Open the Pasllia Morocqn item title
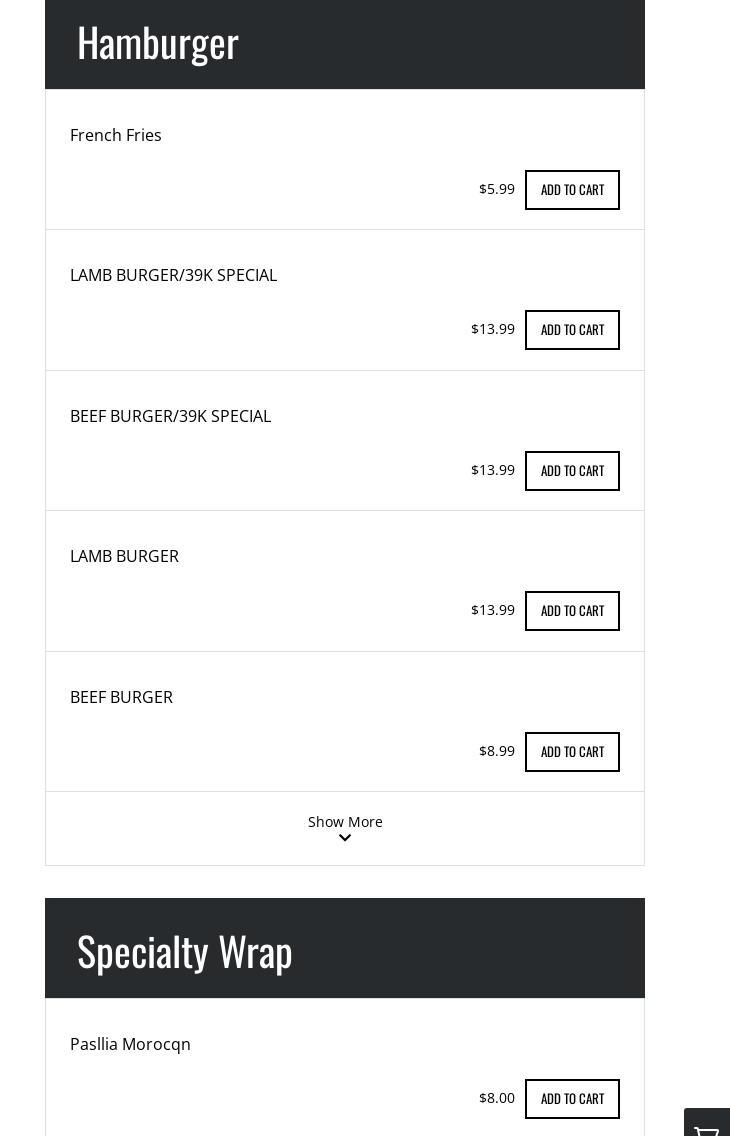The width and height of the screenshot is (730, 1136). (x=130, y=1044)
